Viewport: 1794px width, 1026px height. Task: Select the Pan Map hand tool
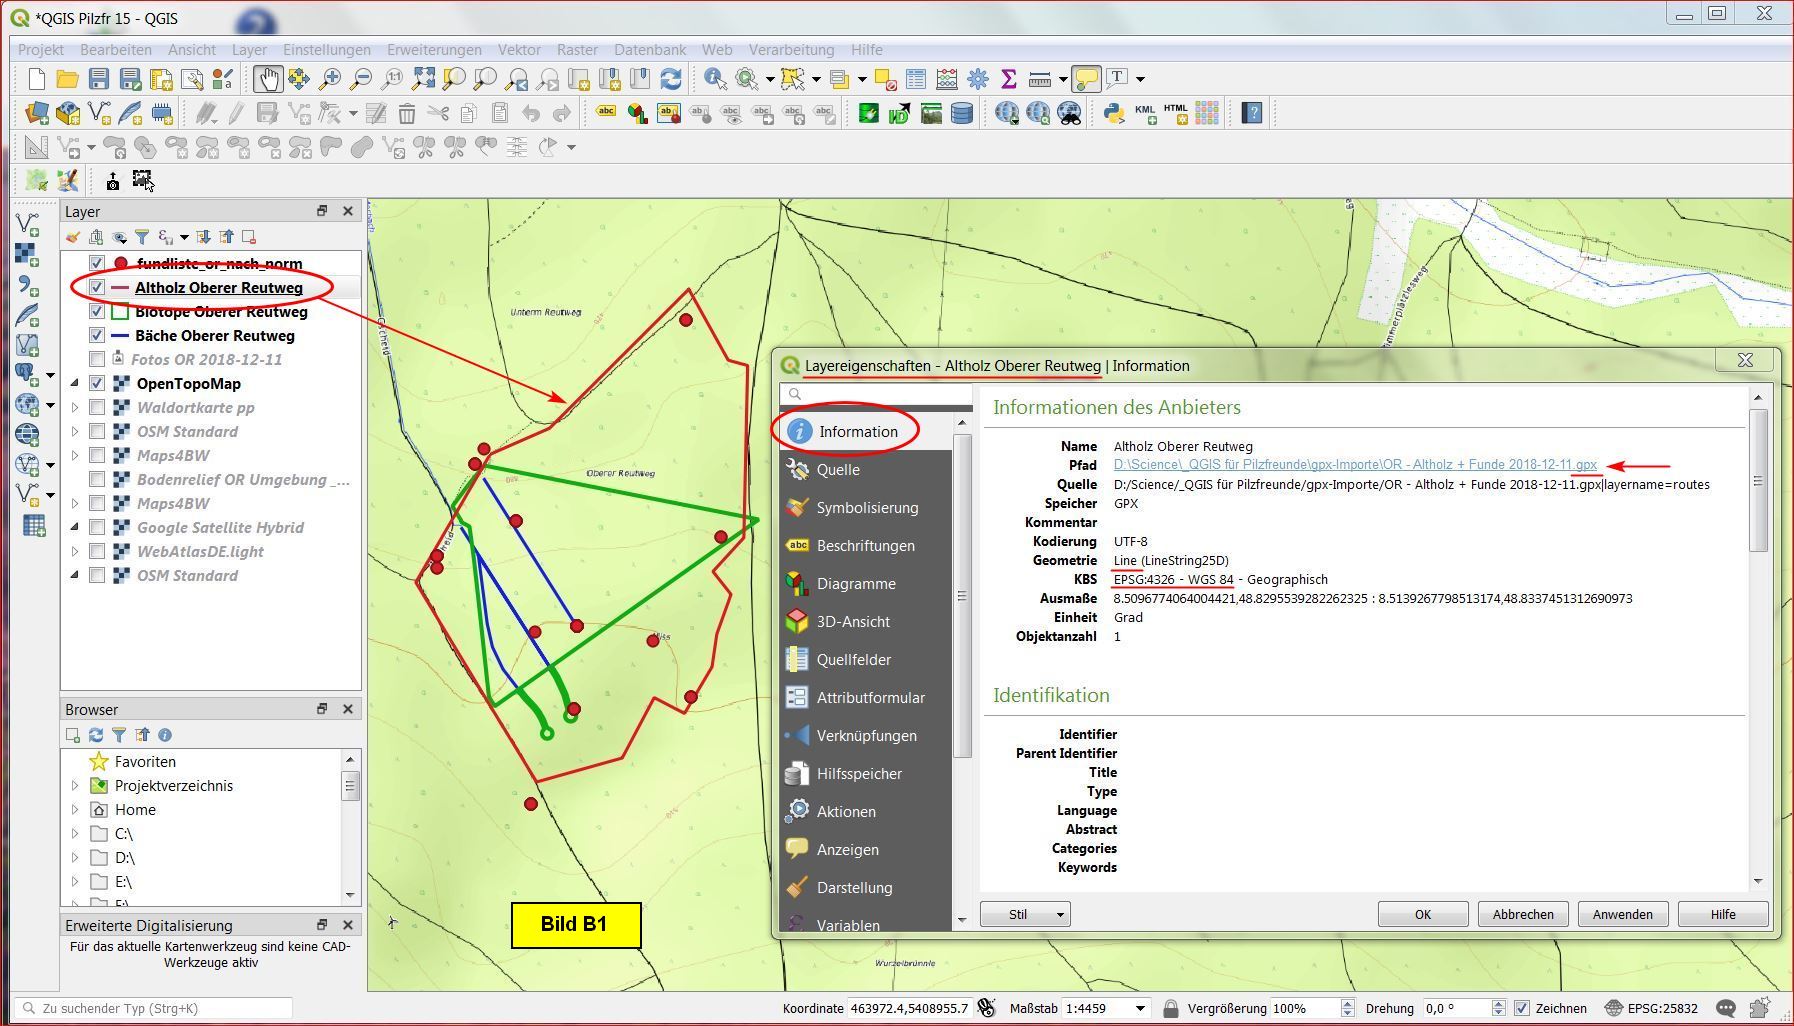267,79
